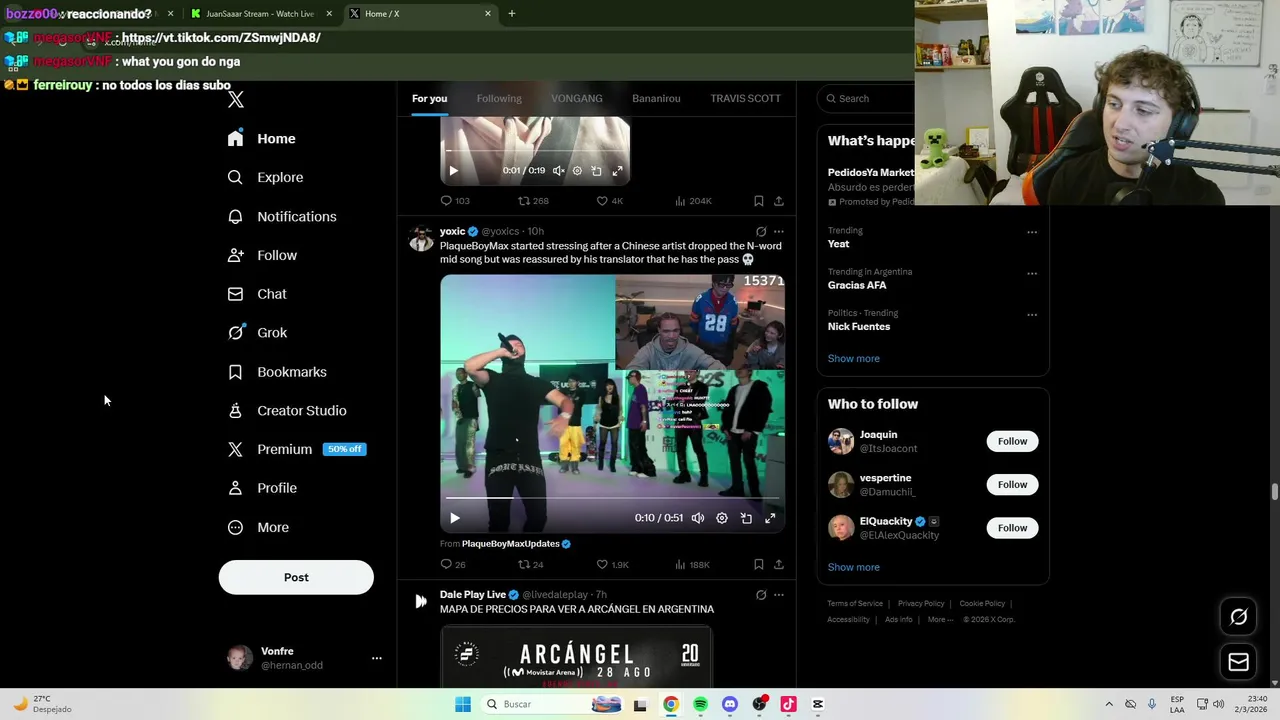Screen dimensions: 1280x720
Task: Follow Joaquin in Who to follow
Action: coord(1012,441)
